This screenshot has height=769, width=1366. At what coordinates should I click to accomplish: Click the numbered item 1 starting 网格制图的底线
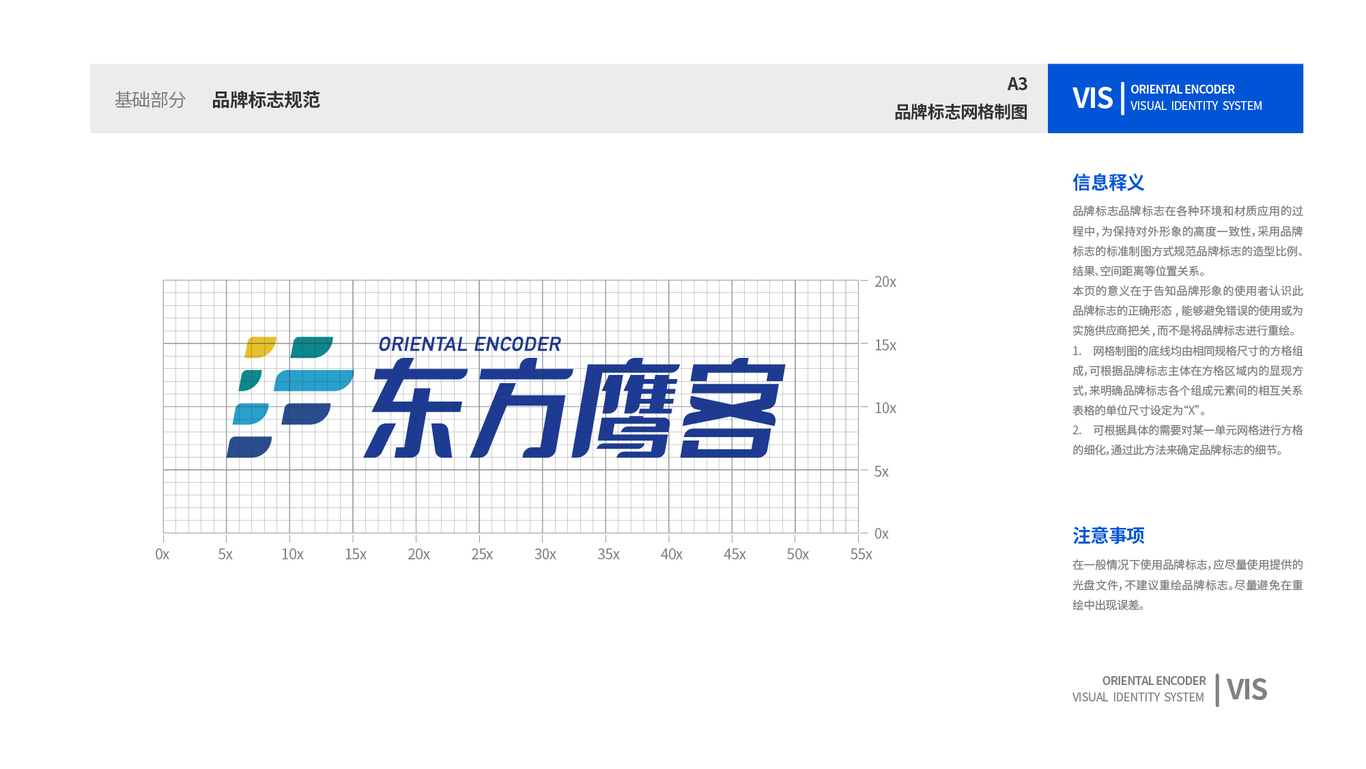[1188, 351]
